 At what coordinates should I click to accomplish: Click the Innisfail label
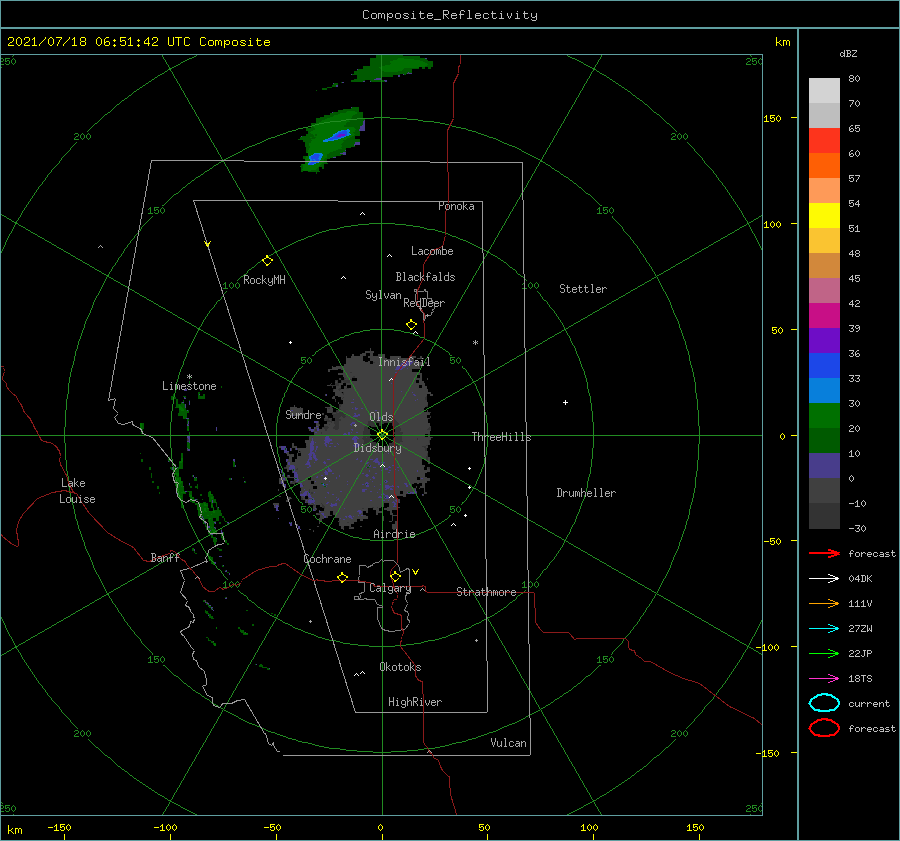[x=404, y=362]
